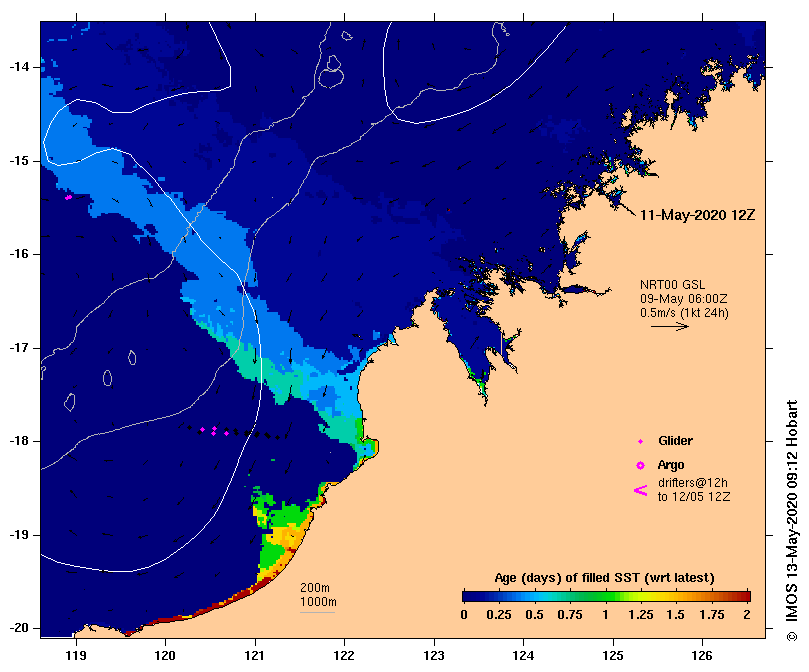Click the 0.5m/s (1kt 24h) scale label
This screenshot has height=672, width=809.
[684, 313]
